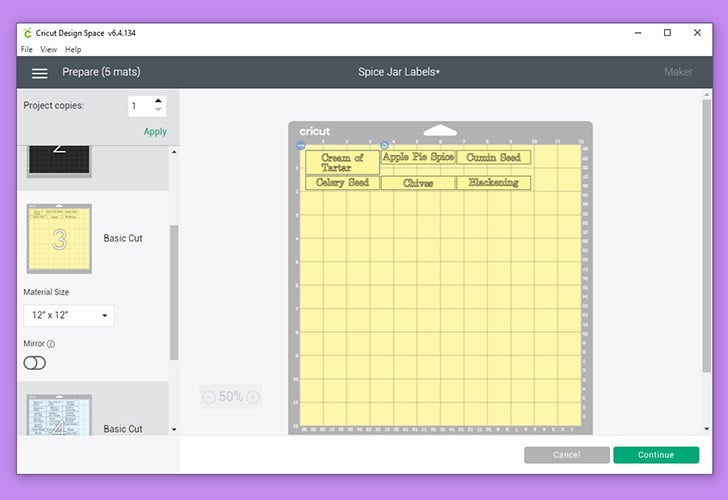Minimize the Cricut Design Space window
Viewport: 728px width, 500px height.
click(638, 33)
